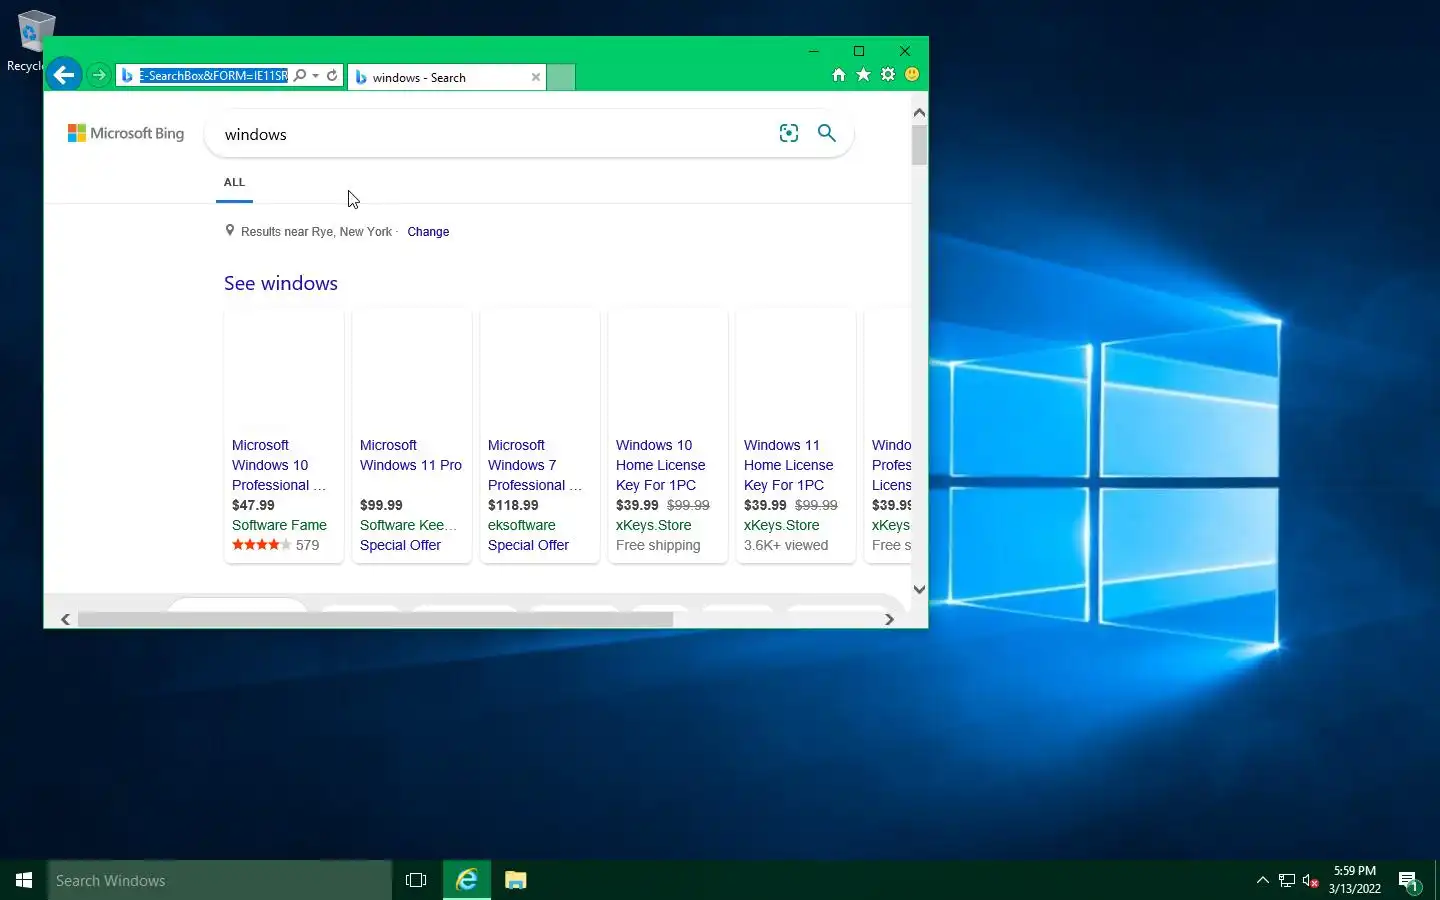This screenshot has width=1440, height=900.
Task: Minimize the Internet Explorer window
Action: pyautogui.click(x=813, y=51)
